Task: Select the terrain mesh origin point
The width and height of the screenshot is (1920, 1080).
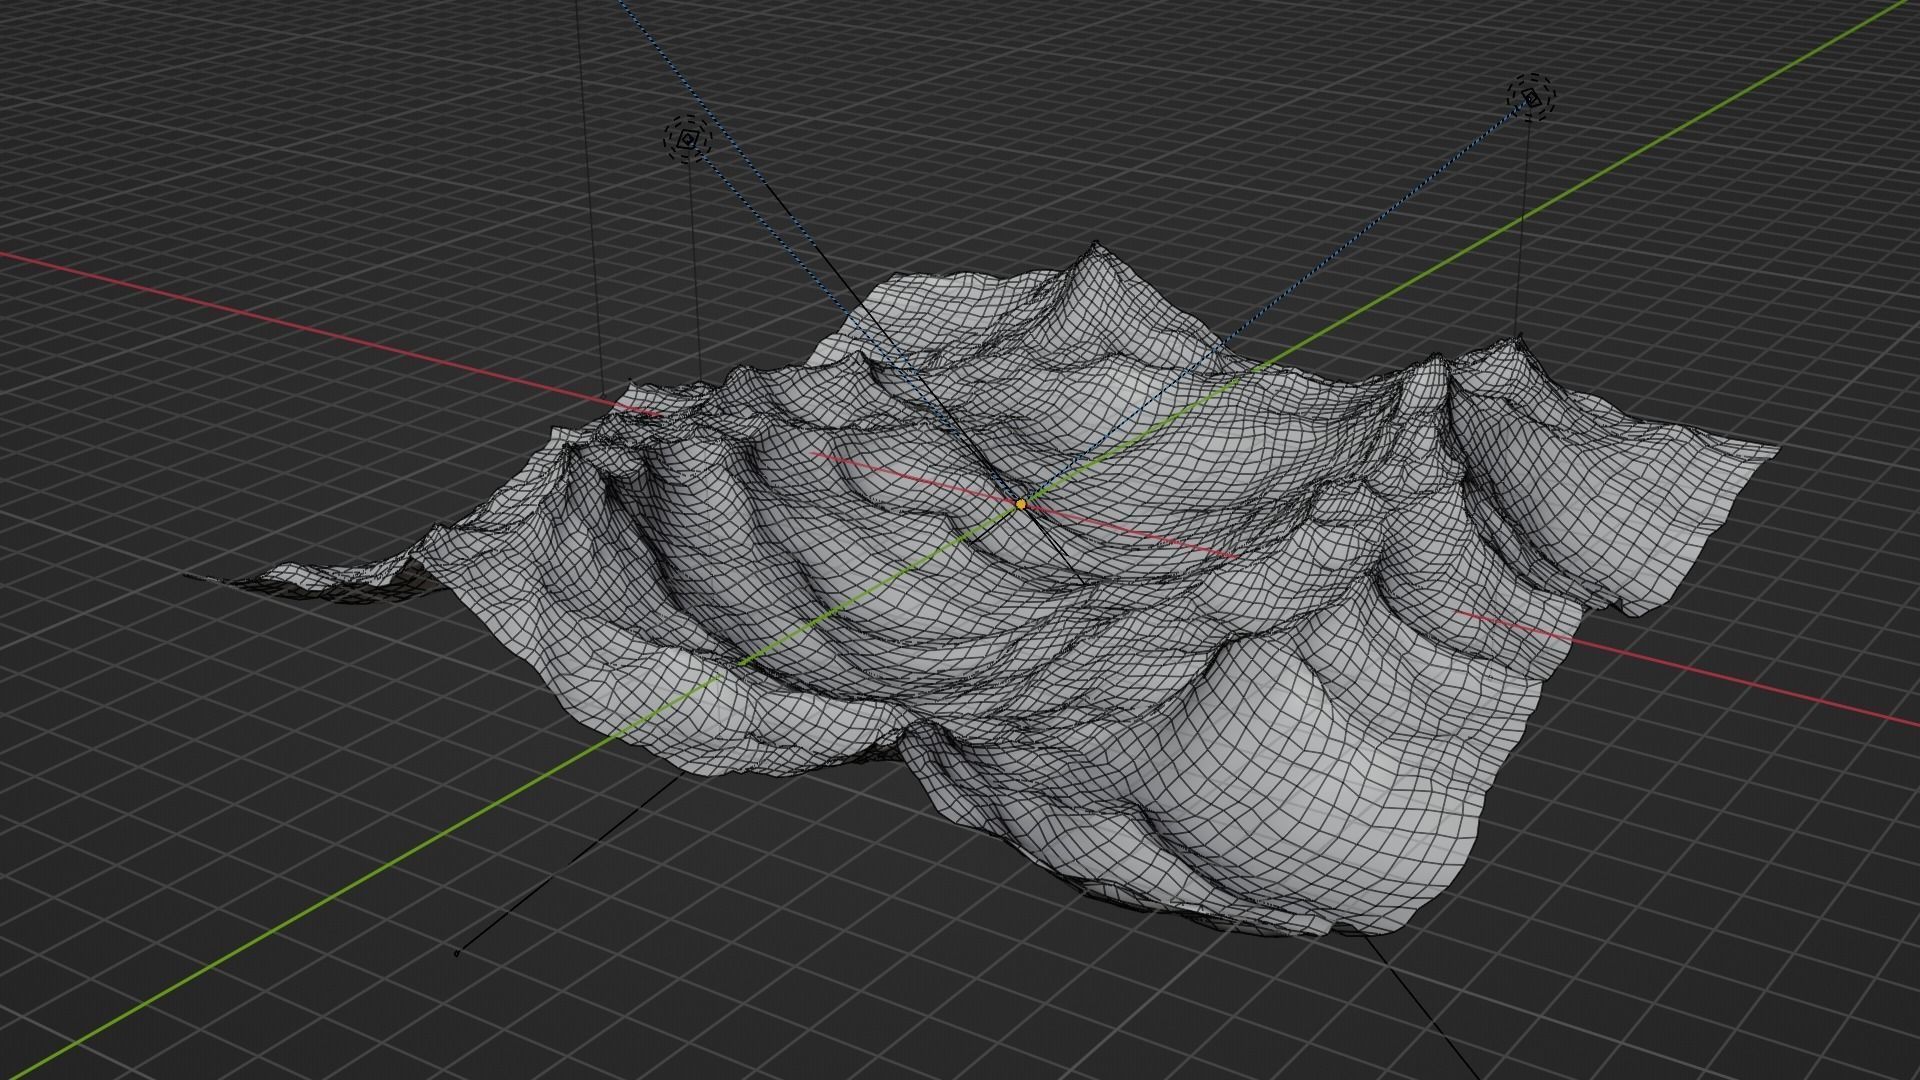Action: pyautogui.click(x=1020, y=505)
